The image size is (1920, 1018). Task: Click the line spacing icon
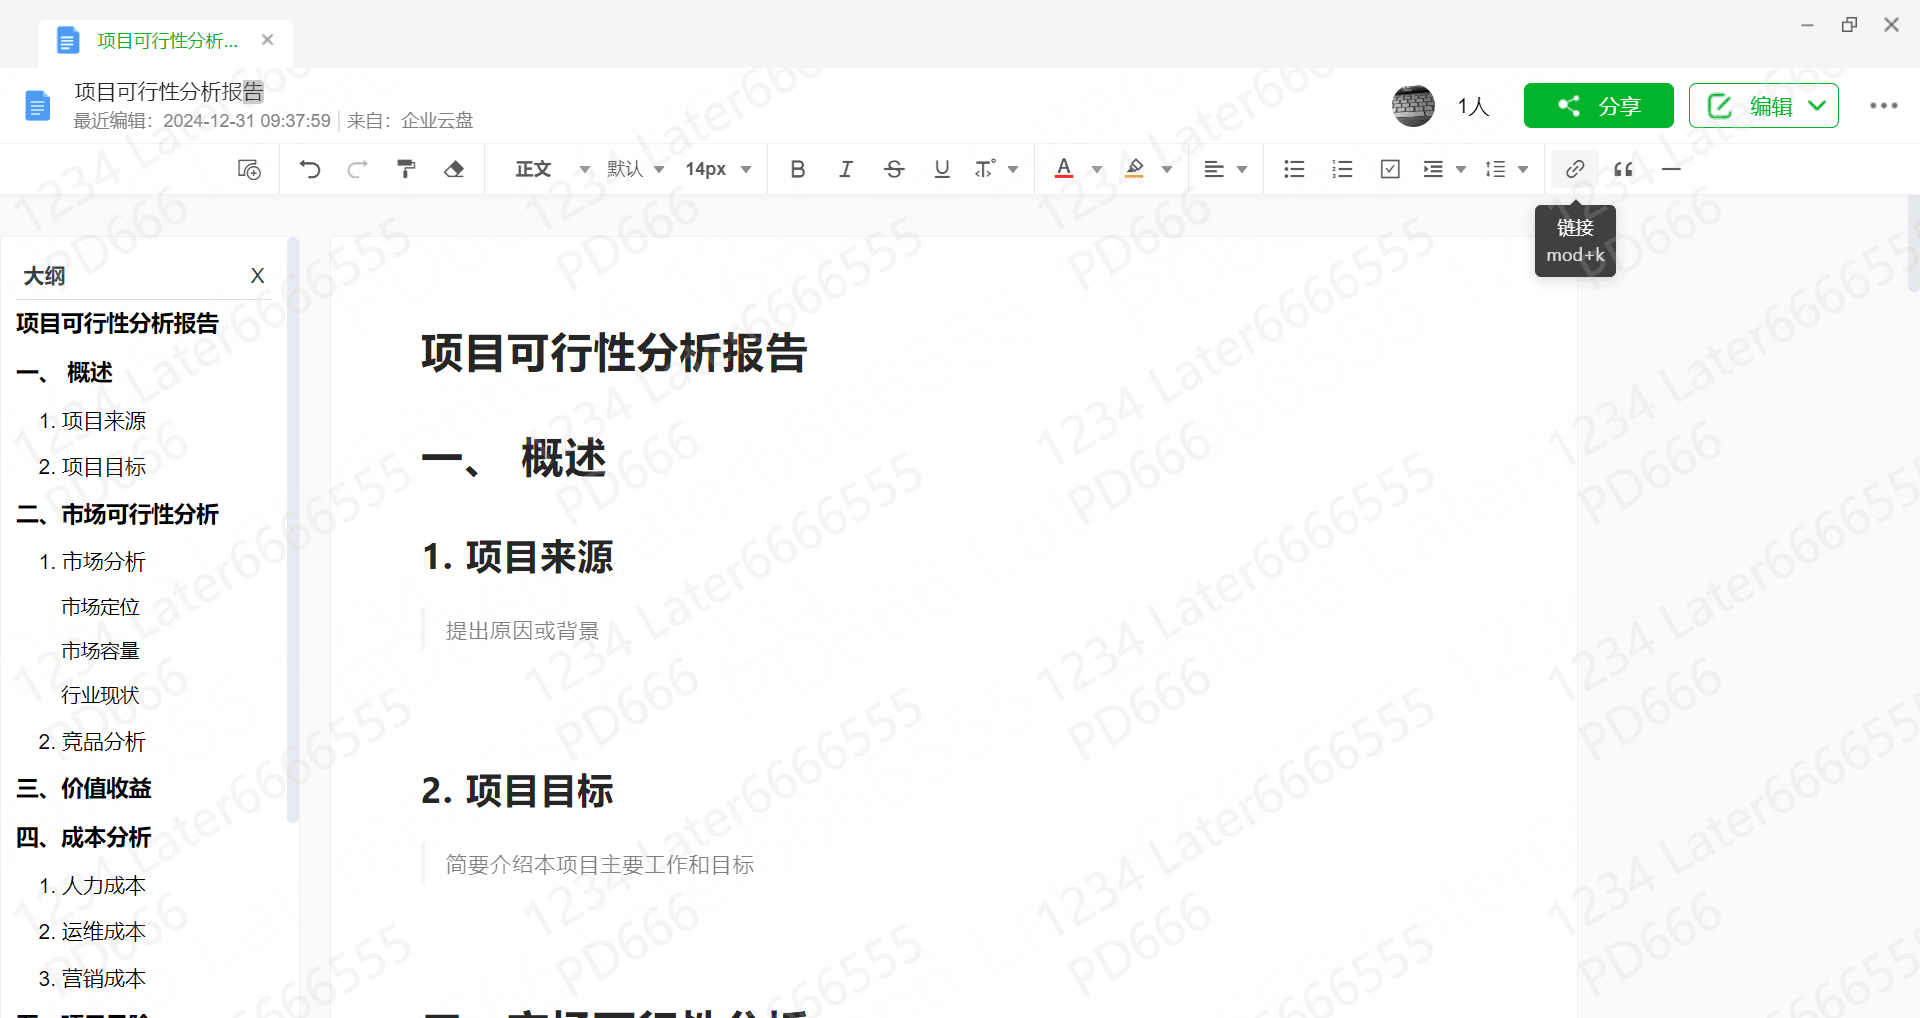(1495, 169)
